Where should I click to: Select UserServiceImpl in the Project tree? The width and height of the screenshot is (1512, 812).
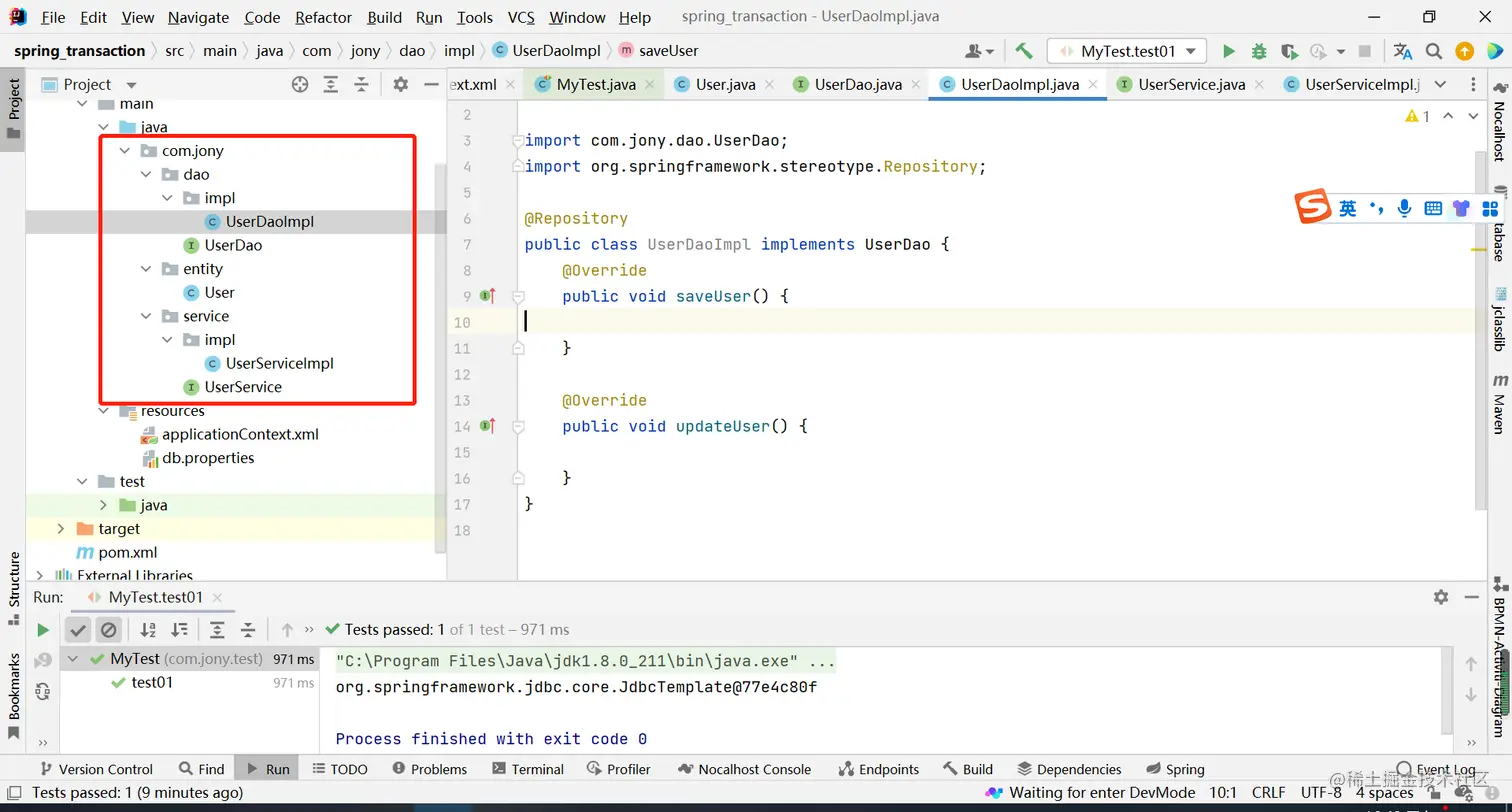point(280,363)
